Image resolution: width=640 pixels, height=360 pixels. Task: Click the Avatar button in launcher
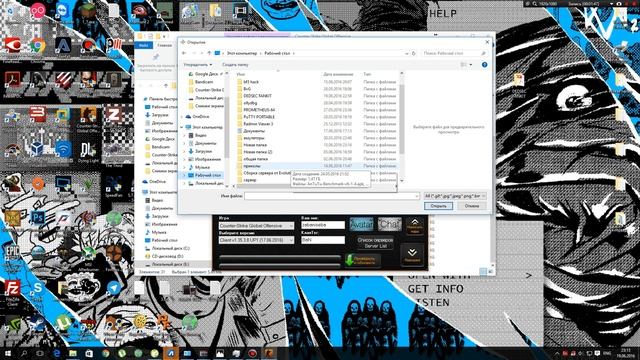pyautogui.click(x=361, y=224)
